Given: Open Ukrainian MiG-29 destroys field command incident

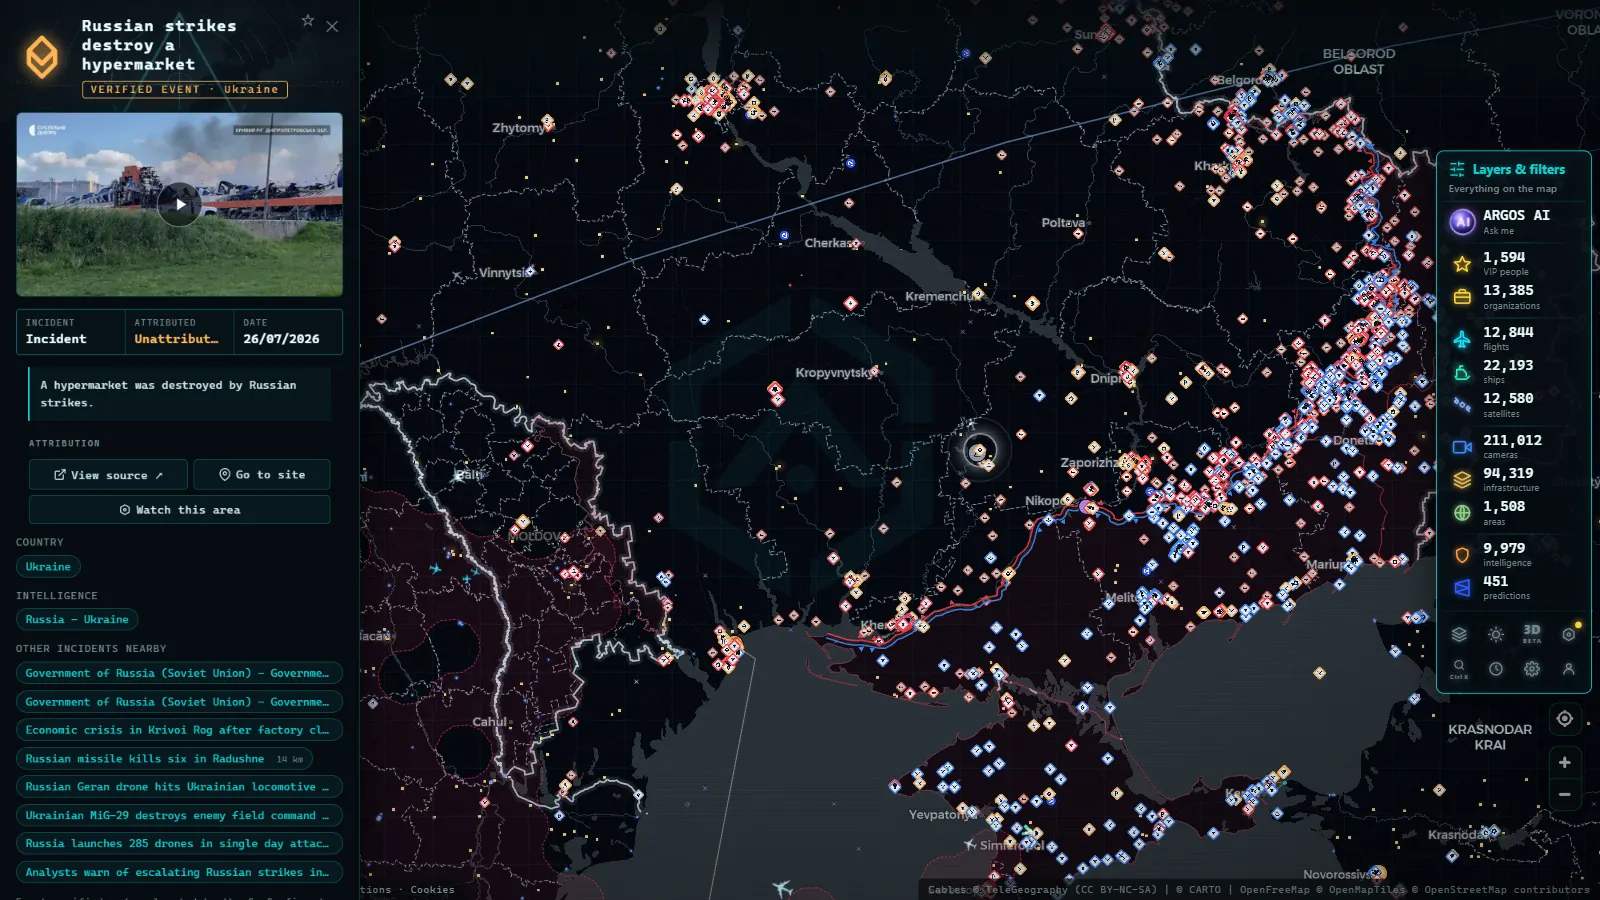Looking at the screenshot, I should point(179,816).
